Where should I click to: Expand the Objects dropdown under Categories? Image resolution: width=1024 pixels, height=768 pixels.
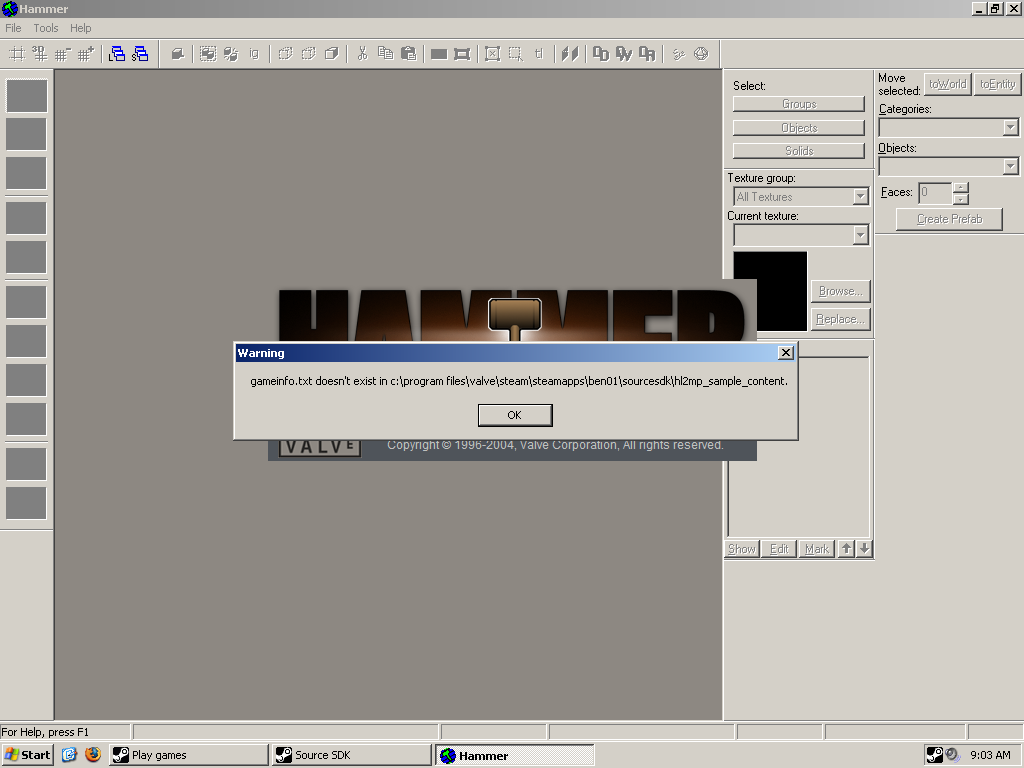(x=1010, y=167)
